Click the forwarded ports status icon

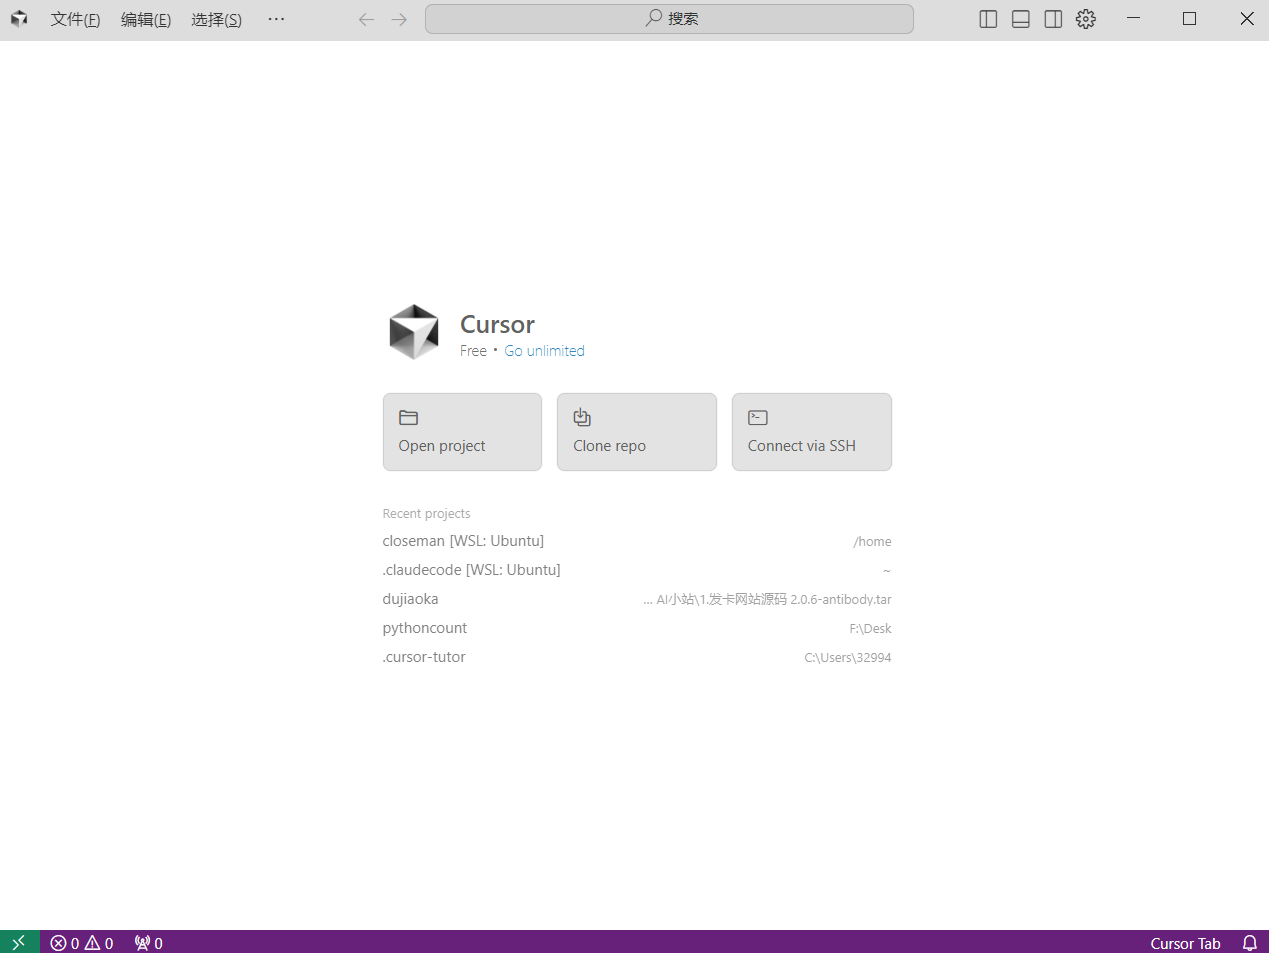click(x=148, y=943)
